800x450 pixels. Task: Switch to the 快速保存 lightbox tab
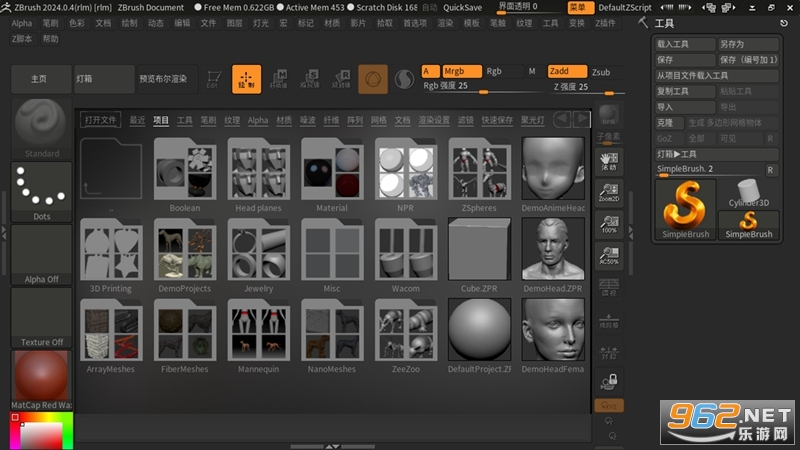pos(497,120)
